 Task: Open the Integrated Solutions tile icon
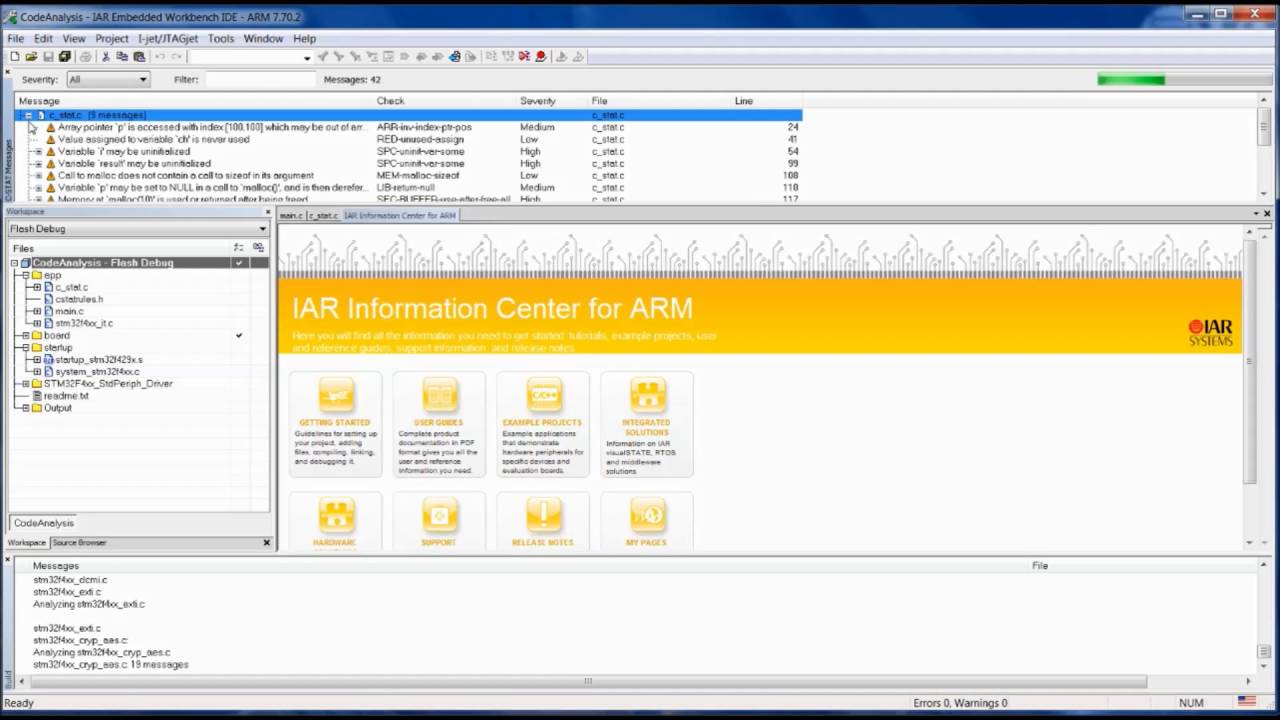647,394
